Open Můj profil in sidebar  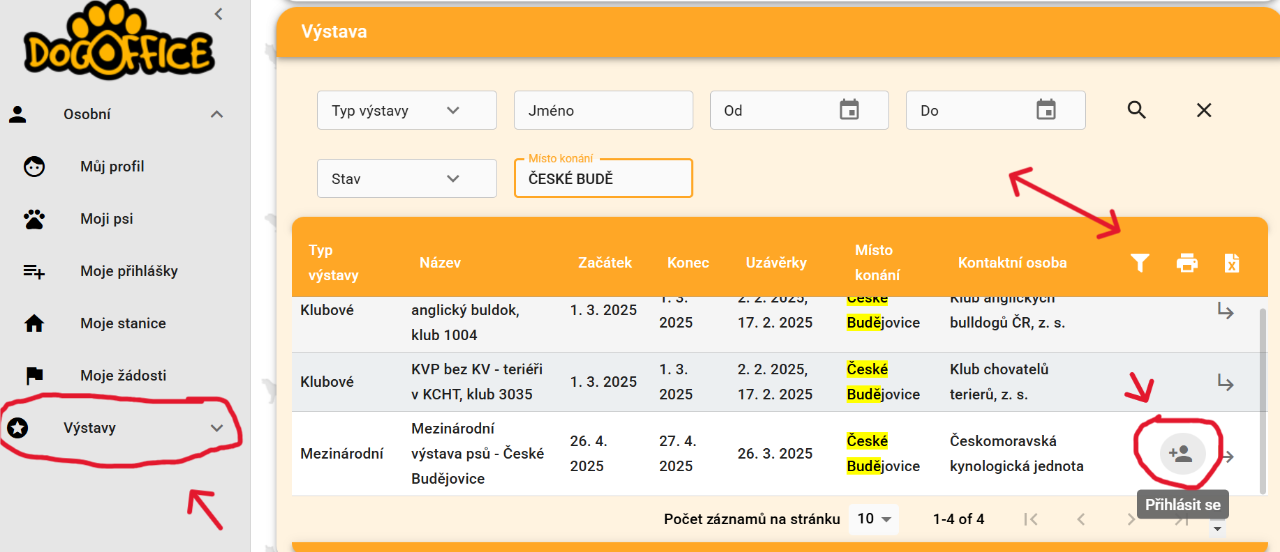(112, 166)
